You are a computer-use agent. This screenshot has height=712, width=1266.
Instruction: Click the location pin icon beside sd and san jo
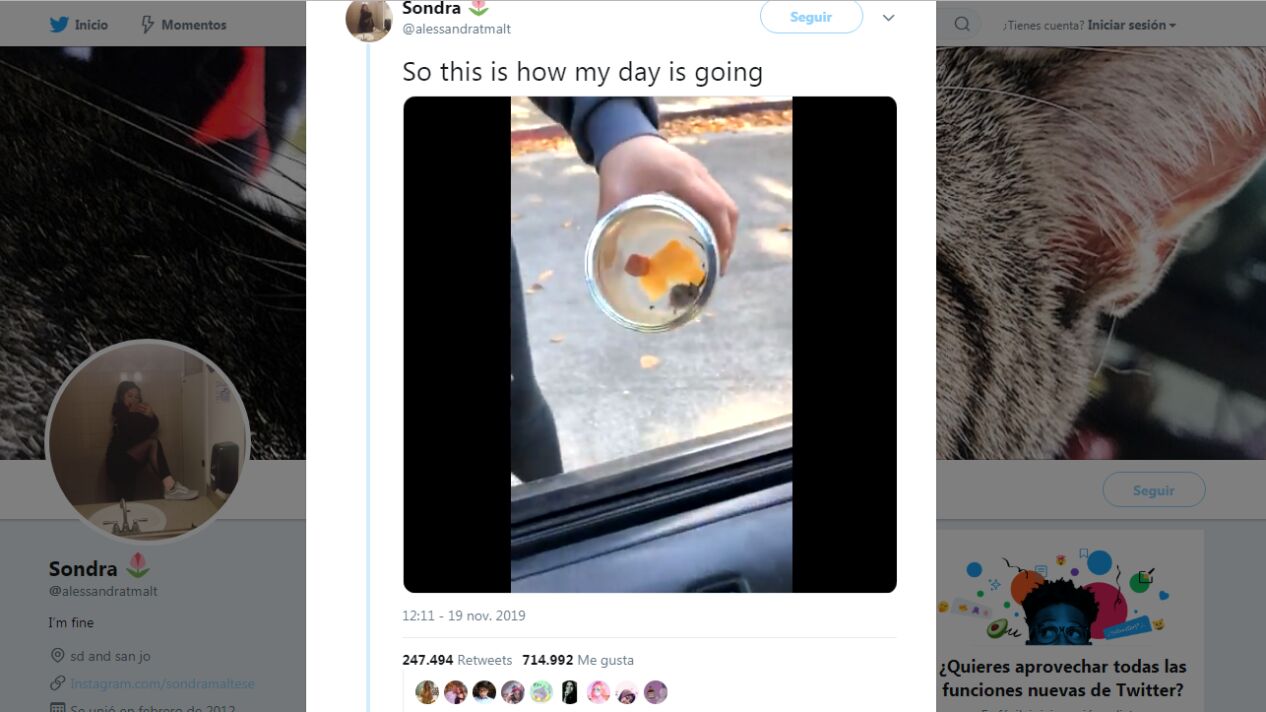coord(57,656)
